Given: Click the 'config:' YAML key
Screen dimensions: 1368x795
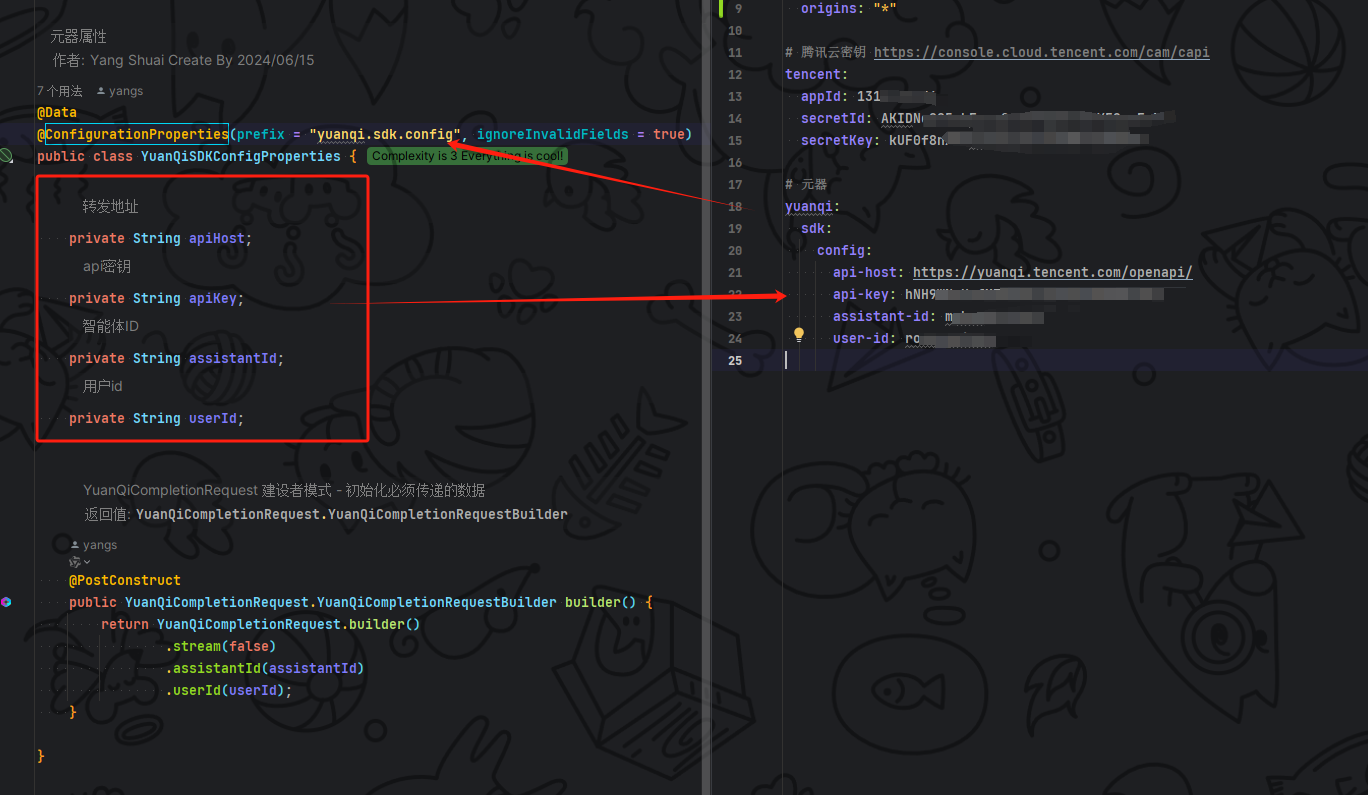Looking at the screenshot, I should coord(845,250).
